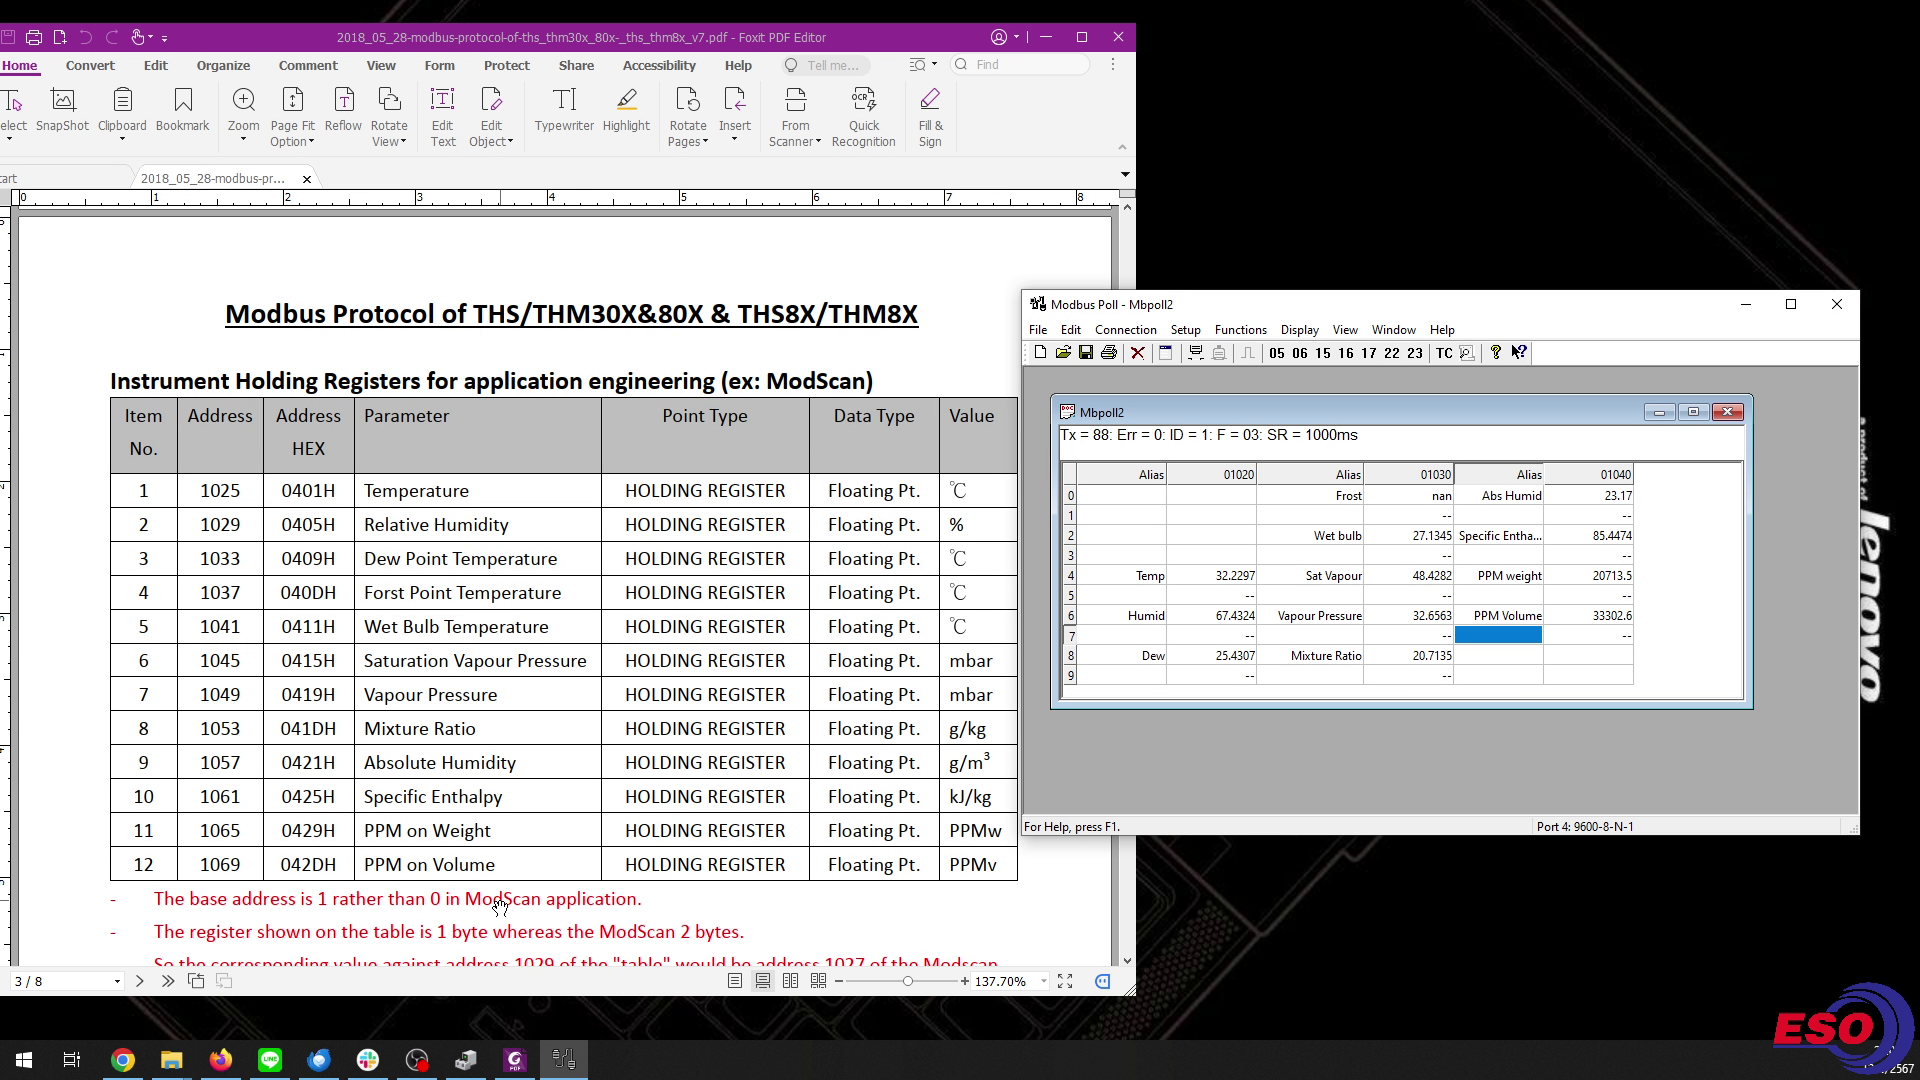This screenshot has width=1920, height=1080.
Task: Click the Save icon in Modbus Poll toolbar
Action: point(1085,353)
